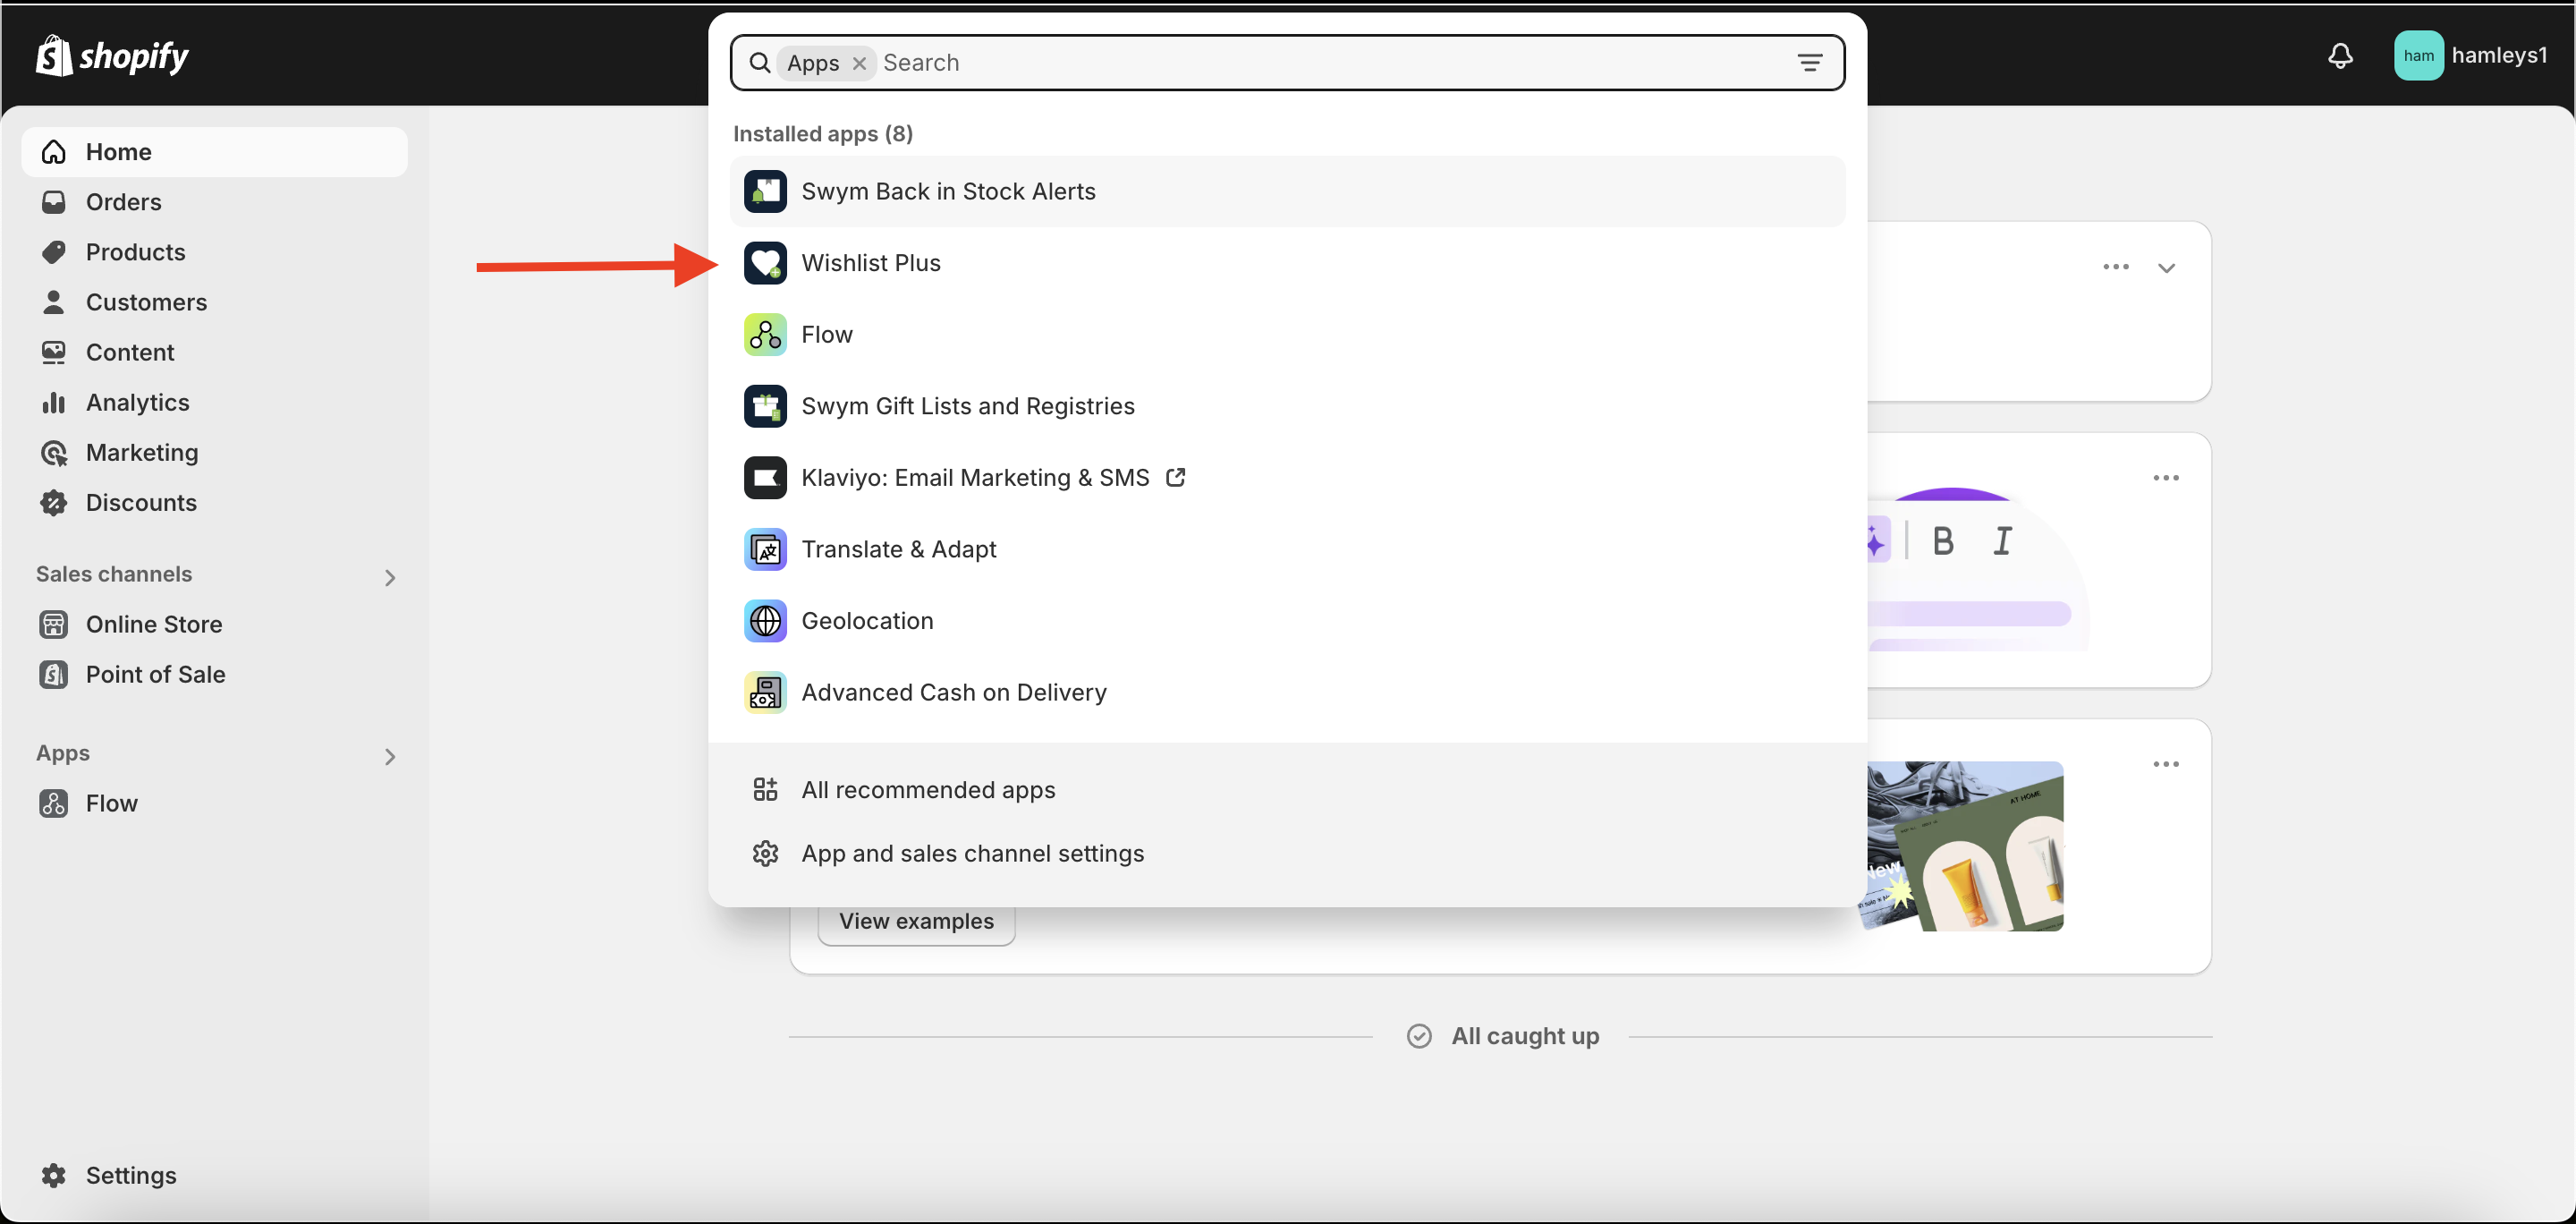The height and width of the screenshot is (1224, 2576).
Task: Open App and sales channel settings
Action: pos(971,854)
